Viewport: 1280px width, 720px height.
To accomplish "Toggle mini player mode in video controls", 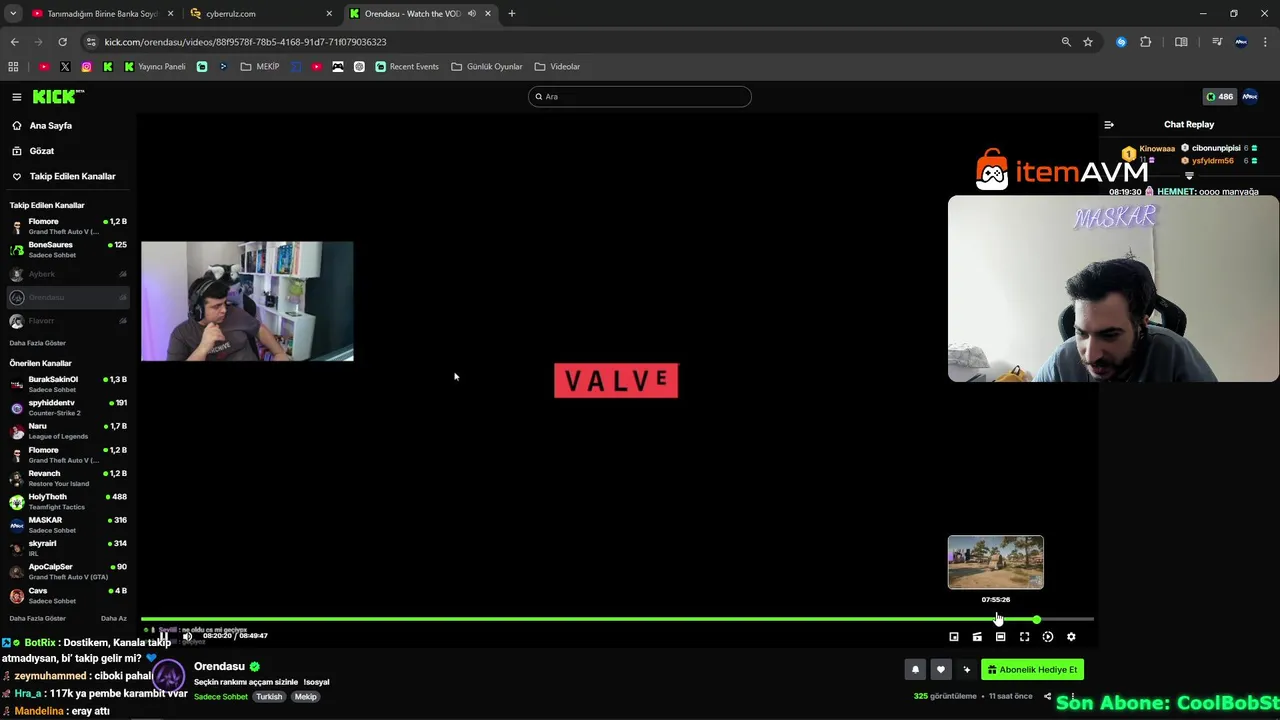I will 954,637.
